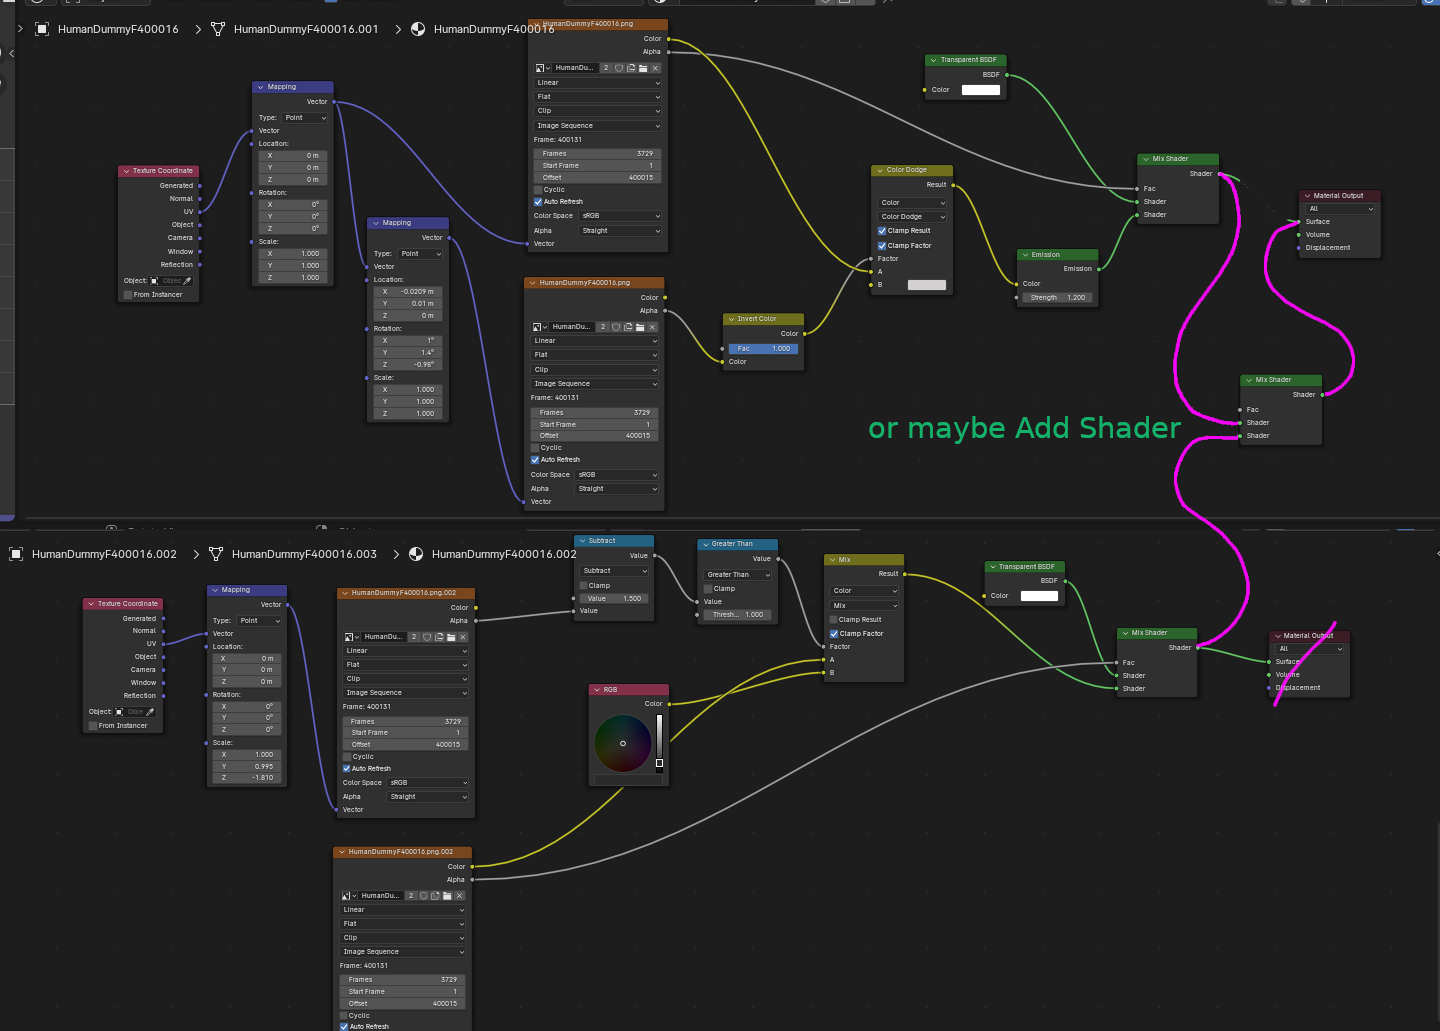Viewport: 1440px width, 1031px height.
Task: Uncheck Clamp Result in the Color Dodge node
Action: pos(882,231)
